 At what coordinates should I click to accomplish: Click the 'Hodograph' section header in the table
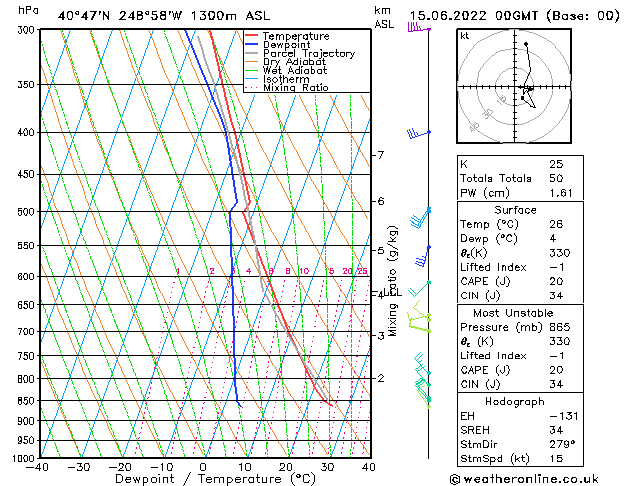click(x=515, y=401)
